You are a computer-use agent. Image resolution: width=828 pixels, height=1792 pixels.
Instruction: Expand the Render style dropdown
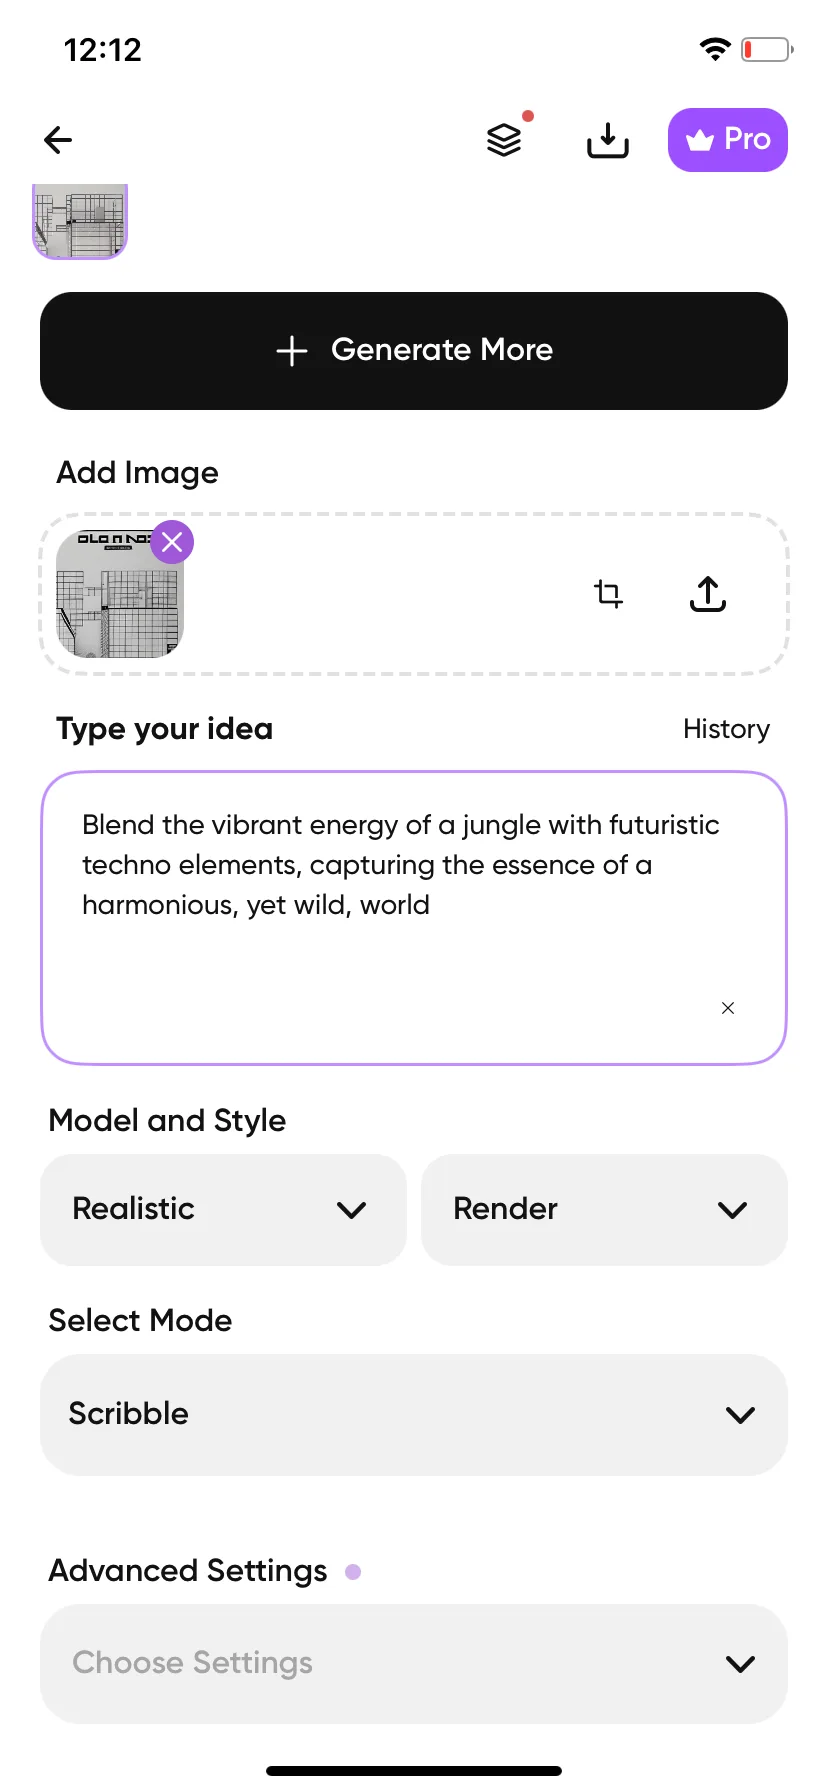pyautogui.click(x=604, y=1210)
